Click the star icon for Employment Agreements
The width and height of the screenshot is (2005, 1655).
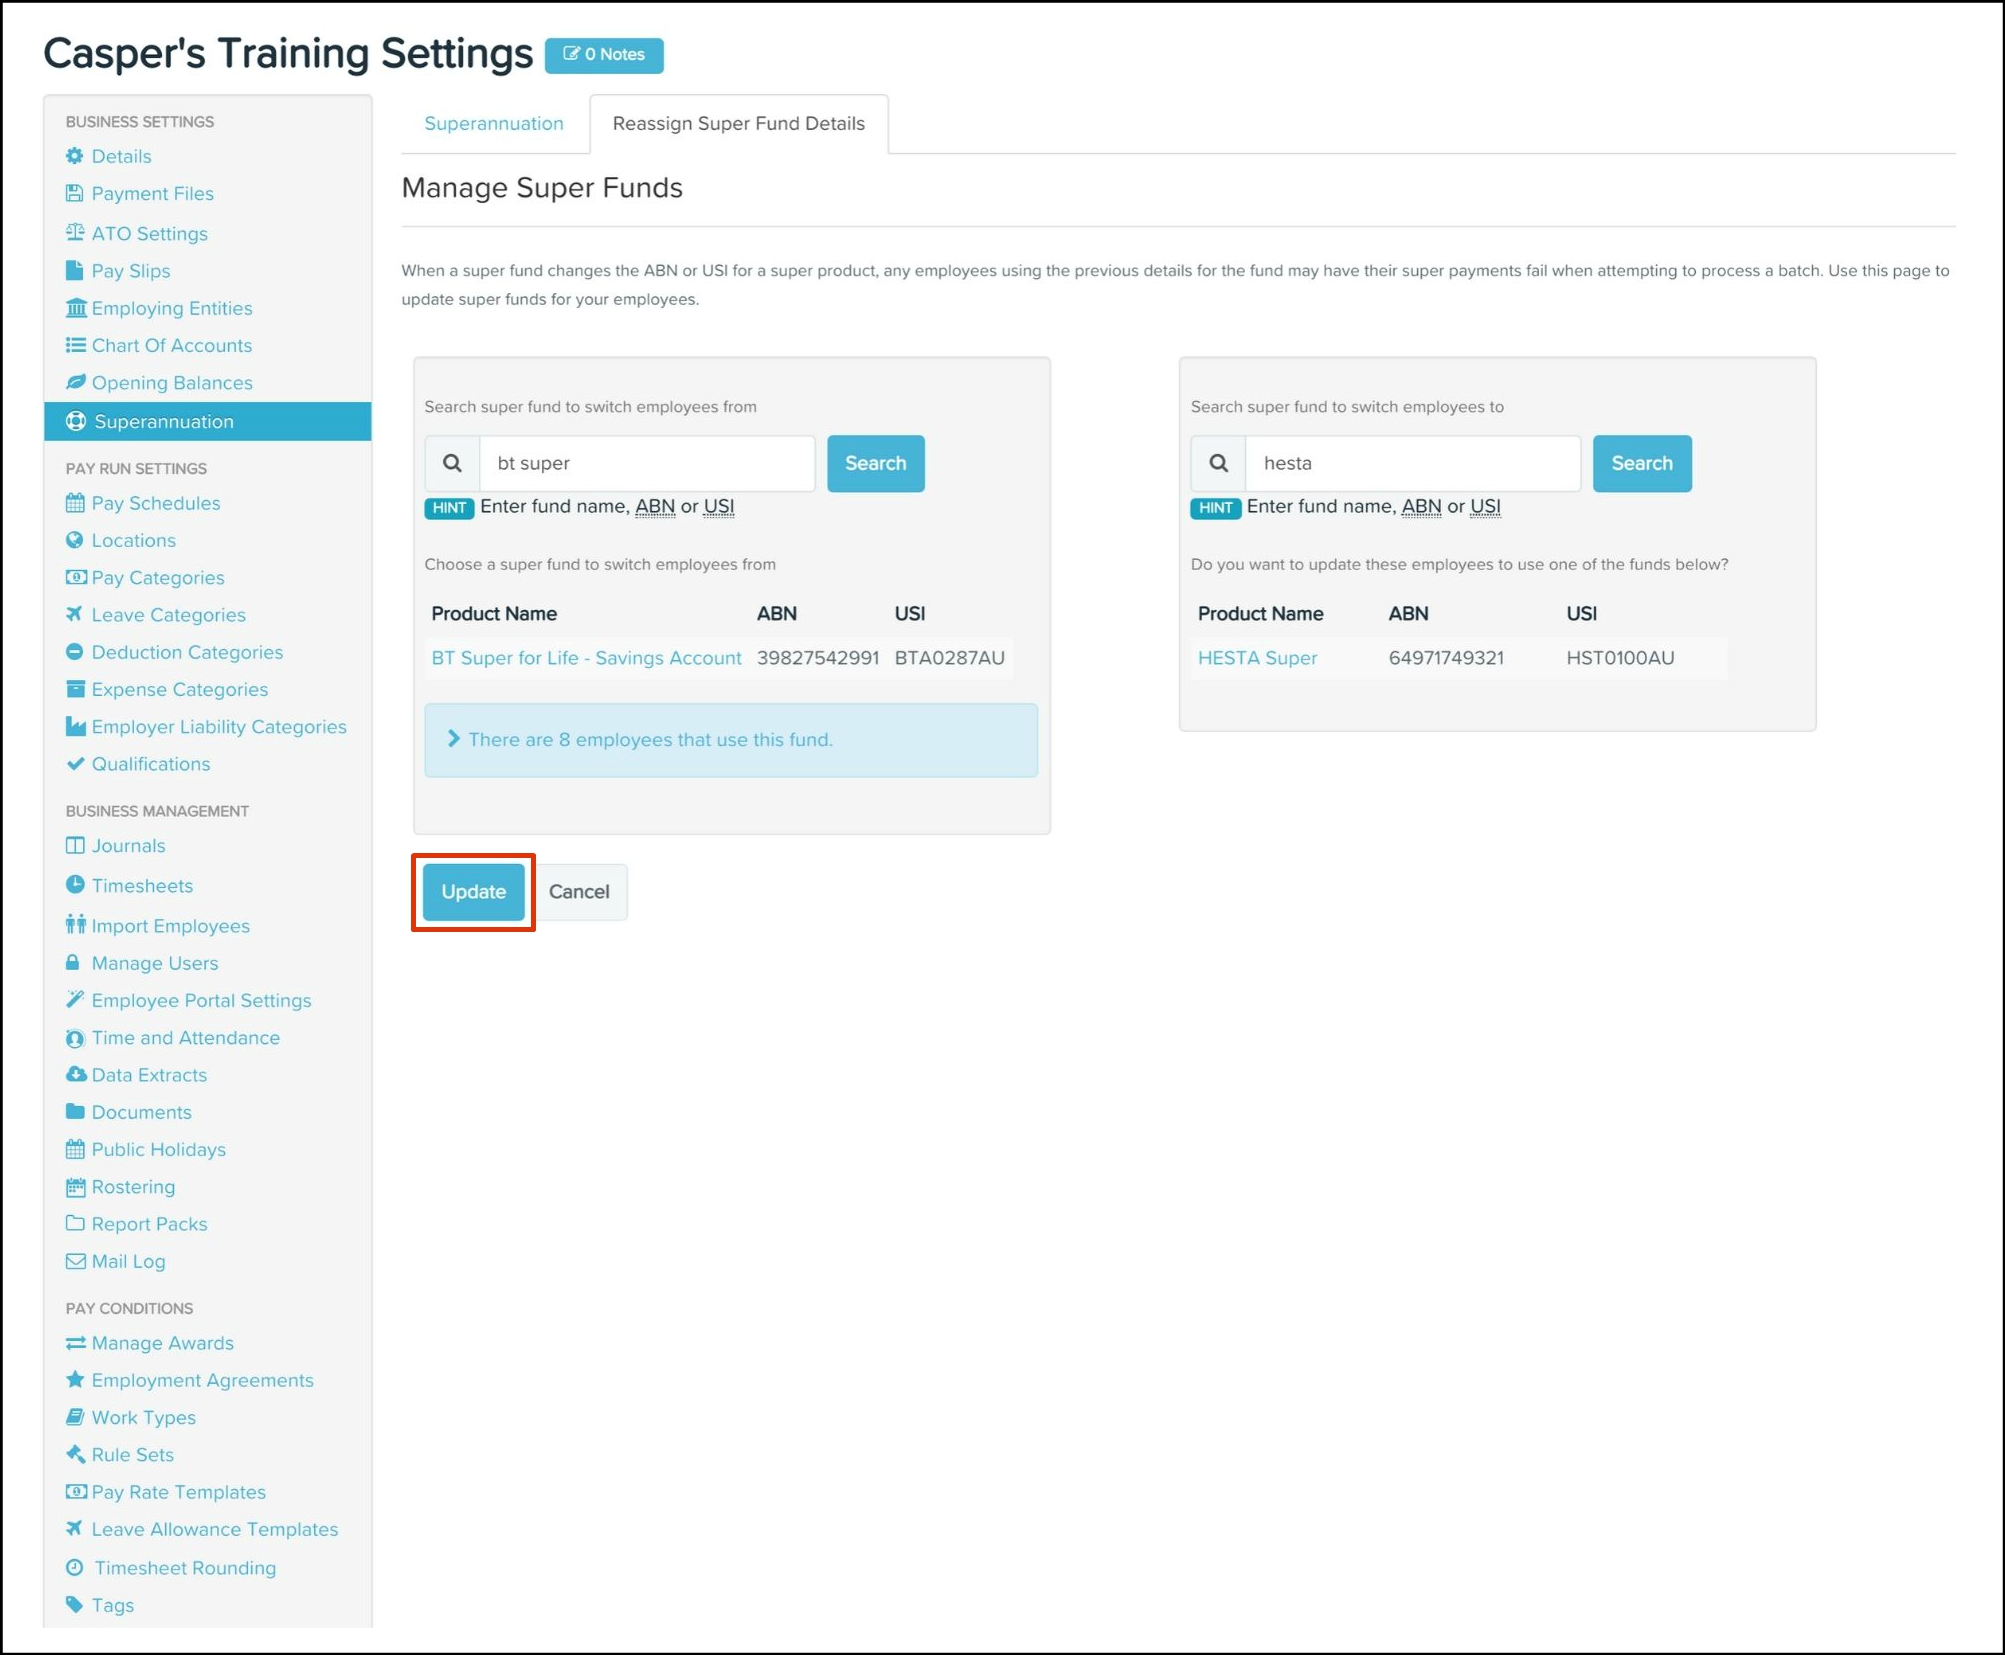(x=74, y=1379)
